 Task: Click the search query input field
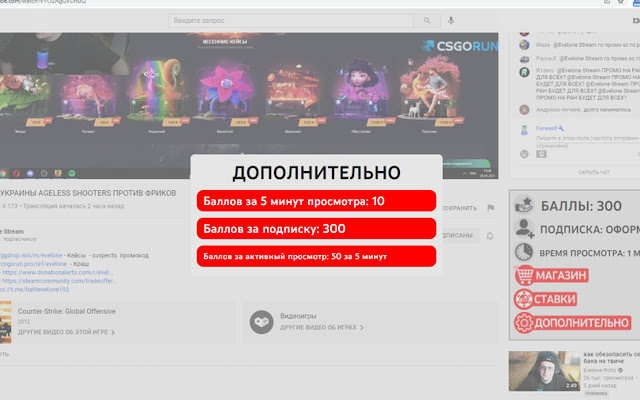point(291,20)
